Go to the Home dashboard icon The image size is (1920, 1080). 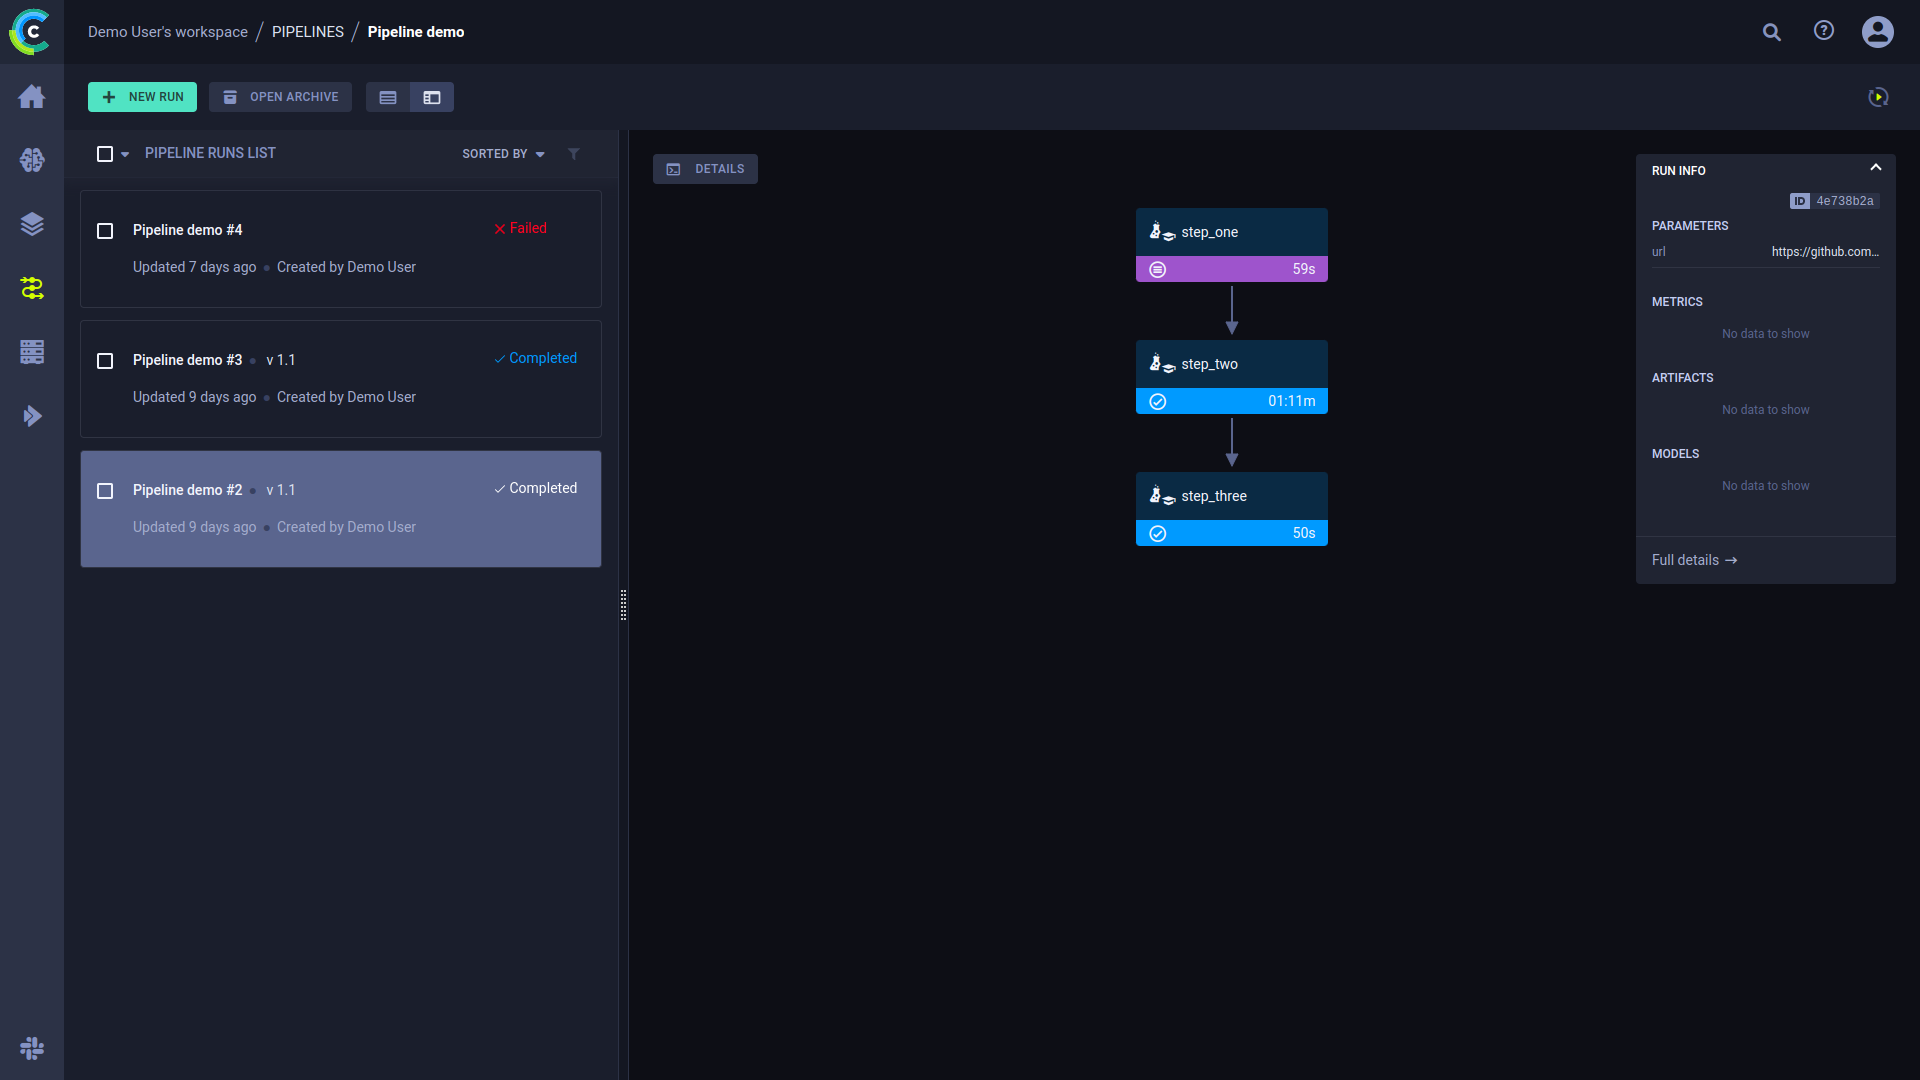click(32, 96)
